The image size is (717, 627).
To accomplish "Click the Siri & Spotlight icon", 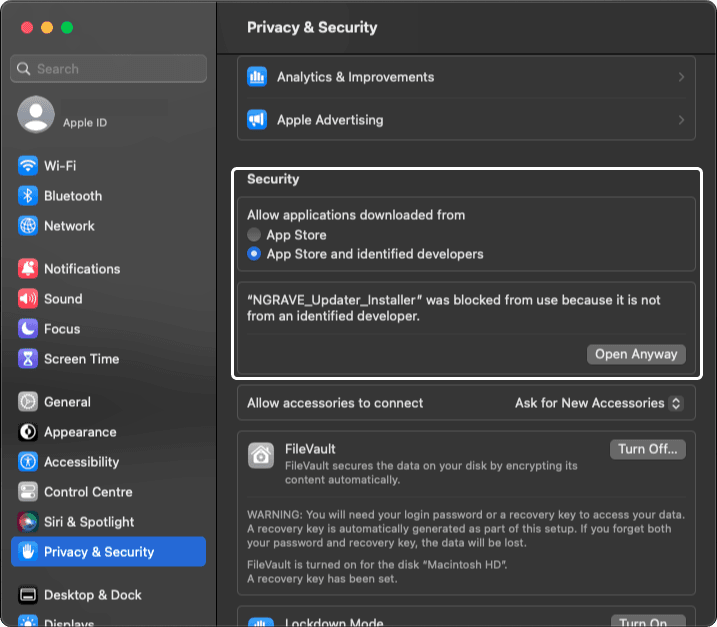I will (x=28, y=521).
